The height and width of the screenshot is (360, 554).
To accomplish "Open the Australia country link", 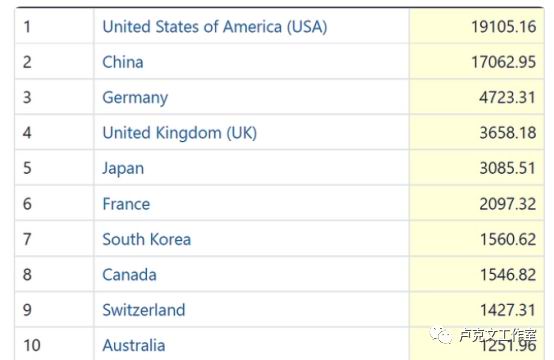I will coord(134,346).
